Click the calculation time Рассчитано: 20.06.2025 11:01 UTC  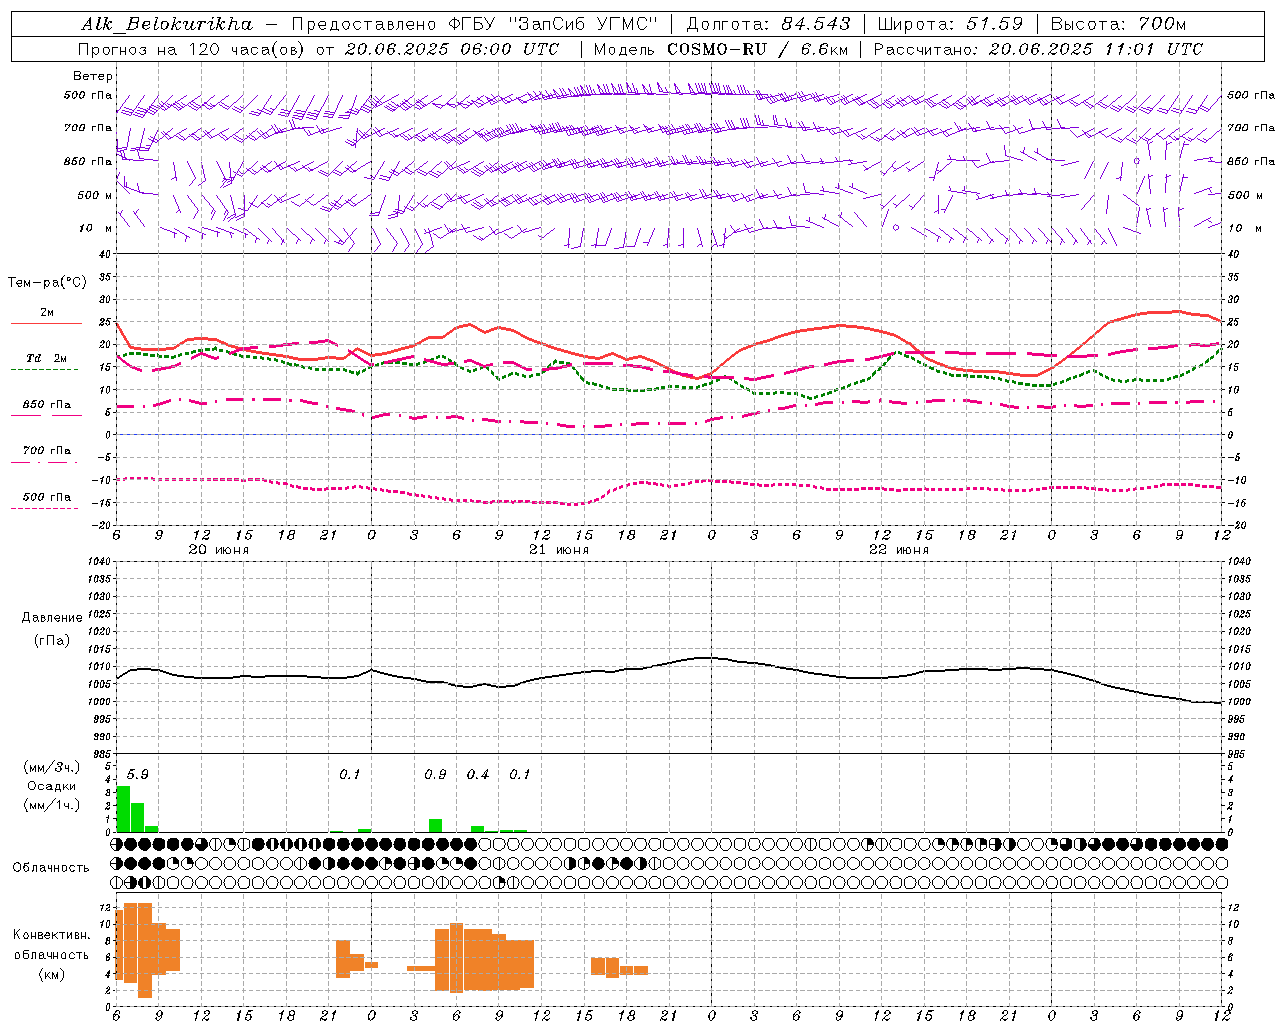pos(1038,49)
